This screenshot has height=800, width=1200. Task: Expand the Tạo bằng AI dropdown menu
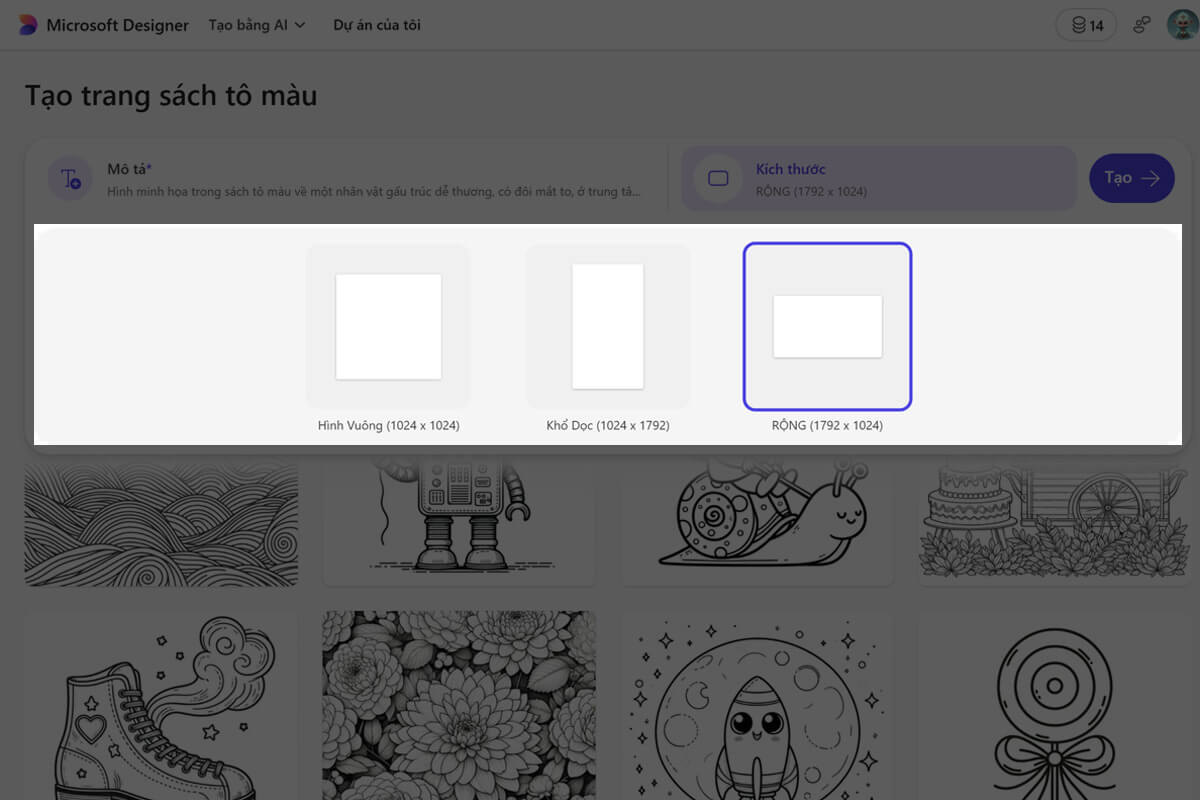coord(256,25)
